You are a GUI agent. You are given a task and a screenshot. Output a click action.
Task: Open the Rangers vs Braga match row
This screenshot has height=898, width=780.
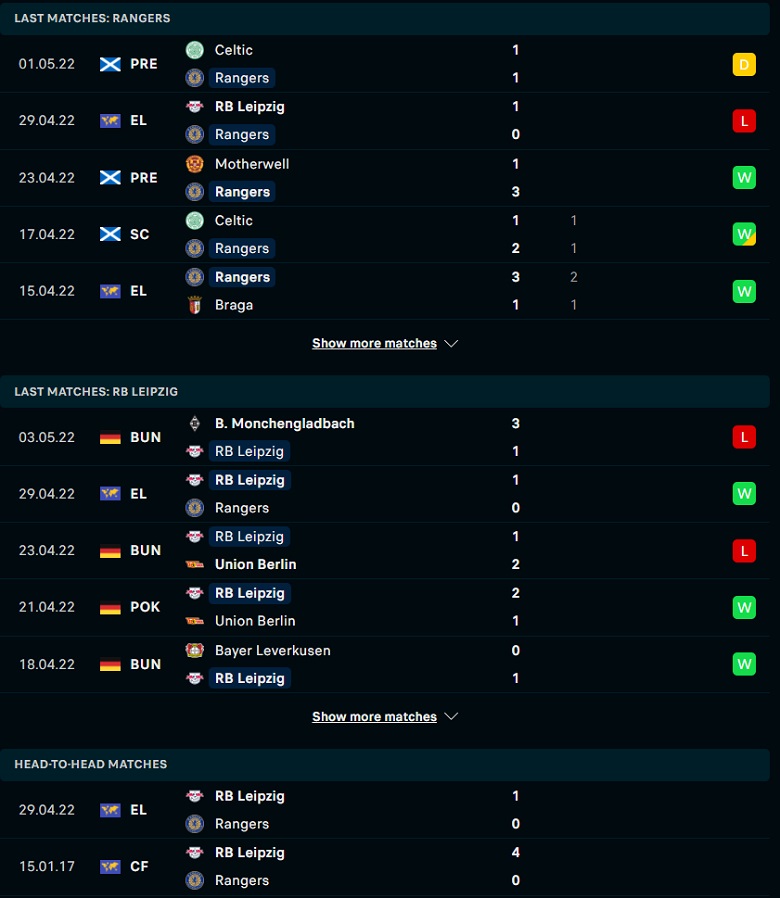pos(385,292)
